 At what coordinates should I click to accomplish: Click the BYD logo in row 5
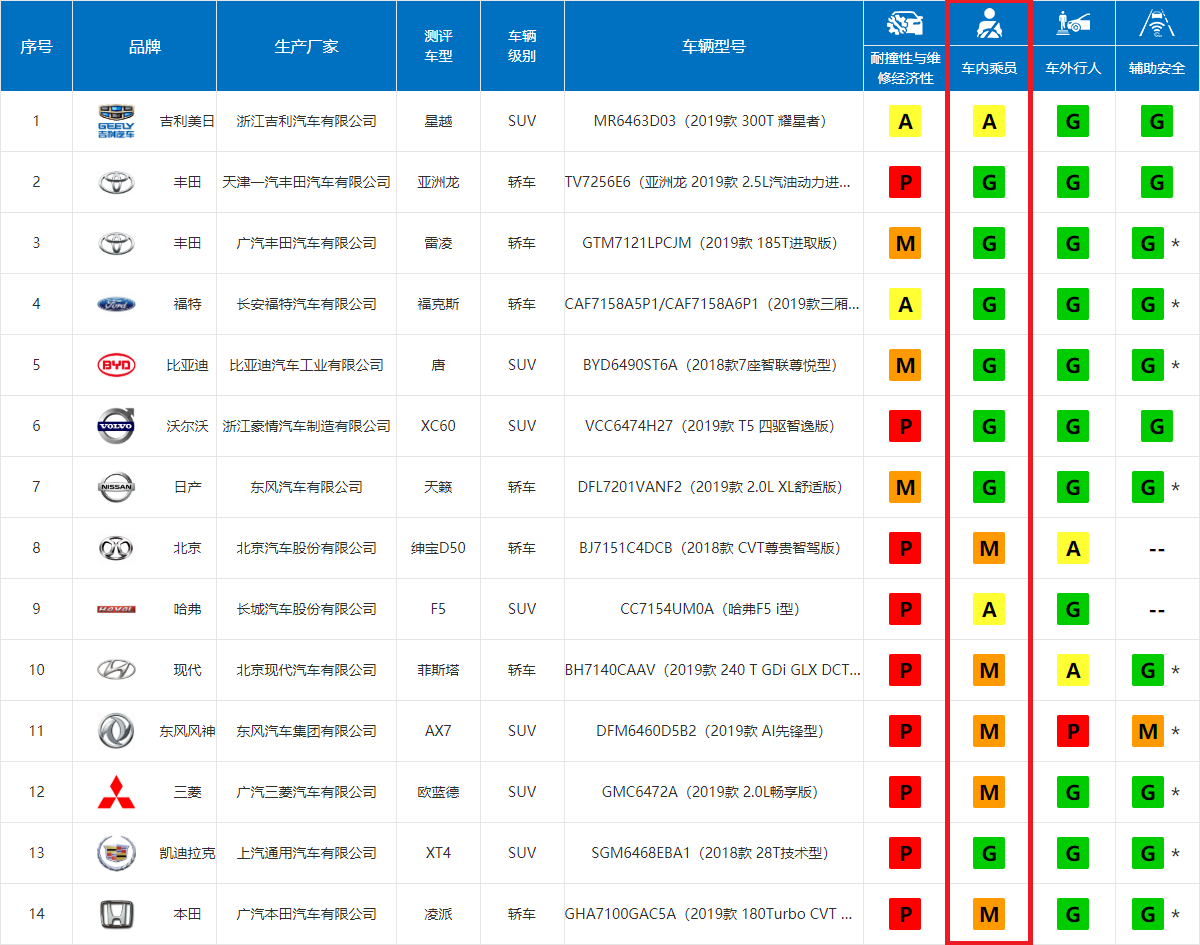coord(116,365)
